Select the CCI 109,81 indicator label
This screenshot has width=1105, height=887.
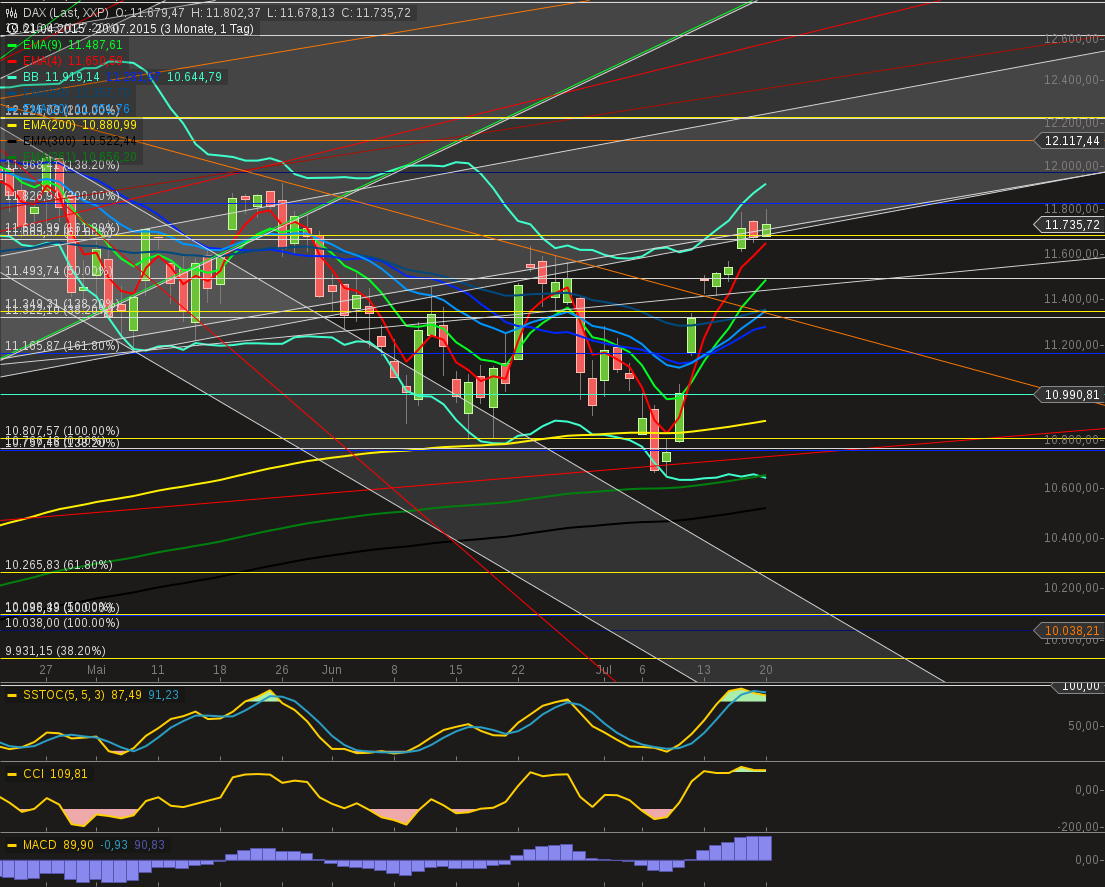[56, 774]
